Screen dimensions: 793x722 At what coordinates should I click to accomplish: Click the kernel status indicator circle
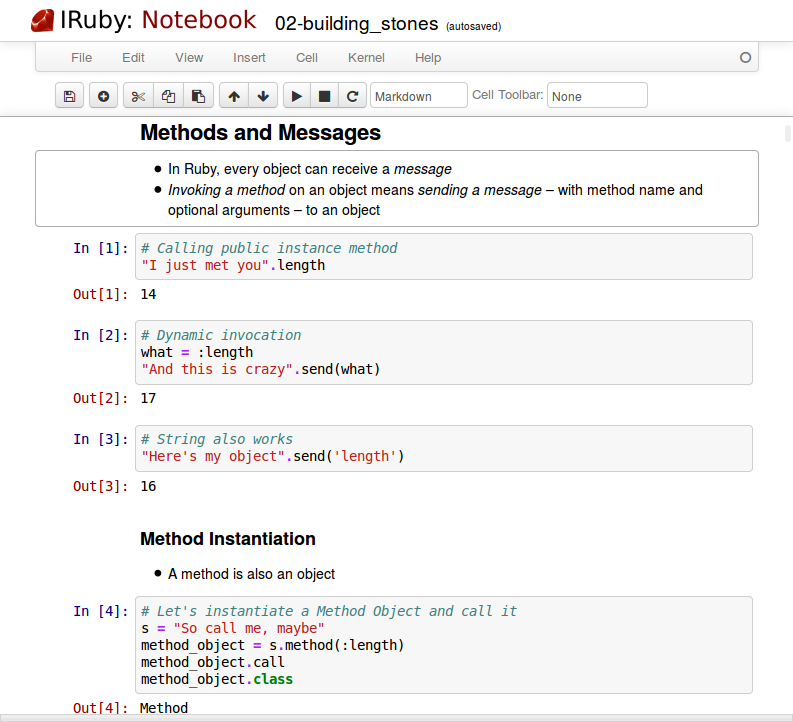click(x=745, y=58)
